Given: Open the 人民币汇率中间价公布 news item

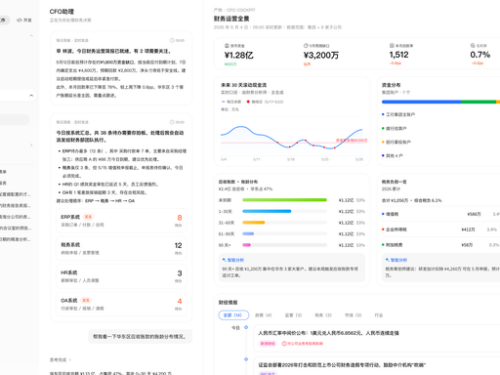Looking at the screenshot, I should click(377, 338).
